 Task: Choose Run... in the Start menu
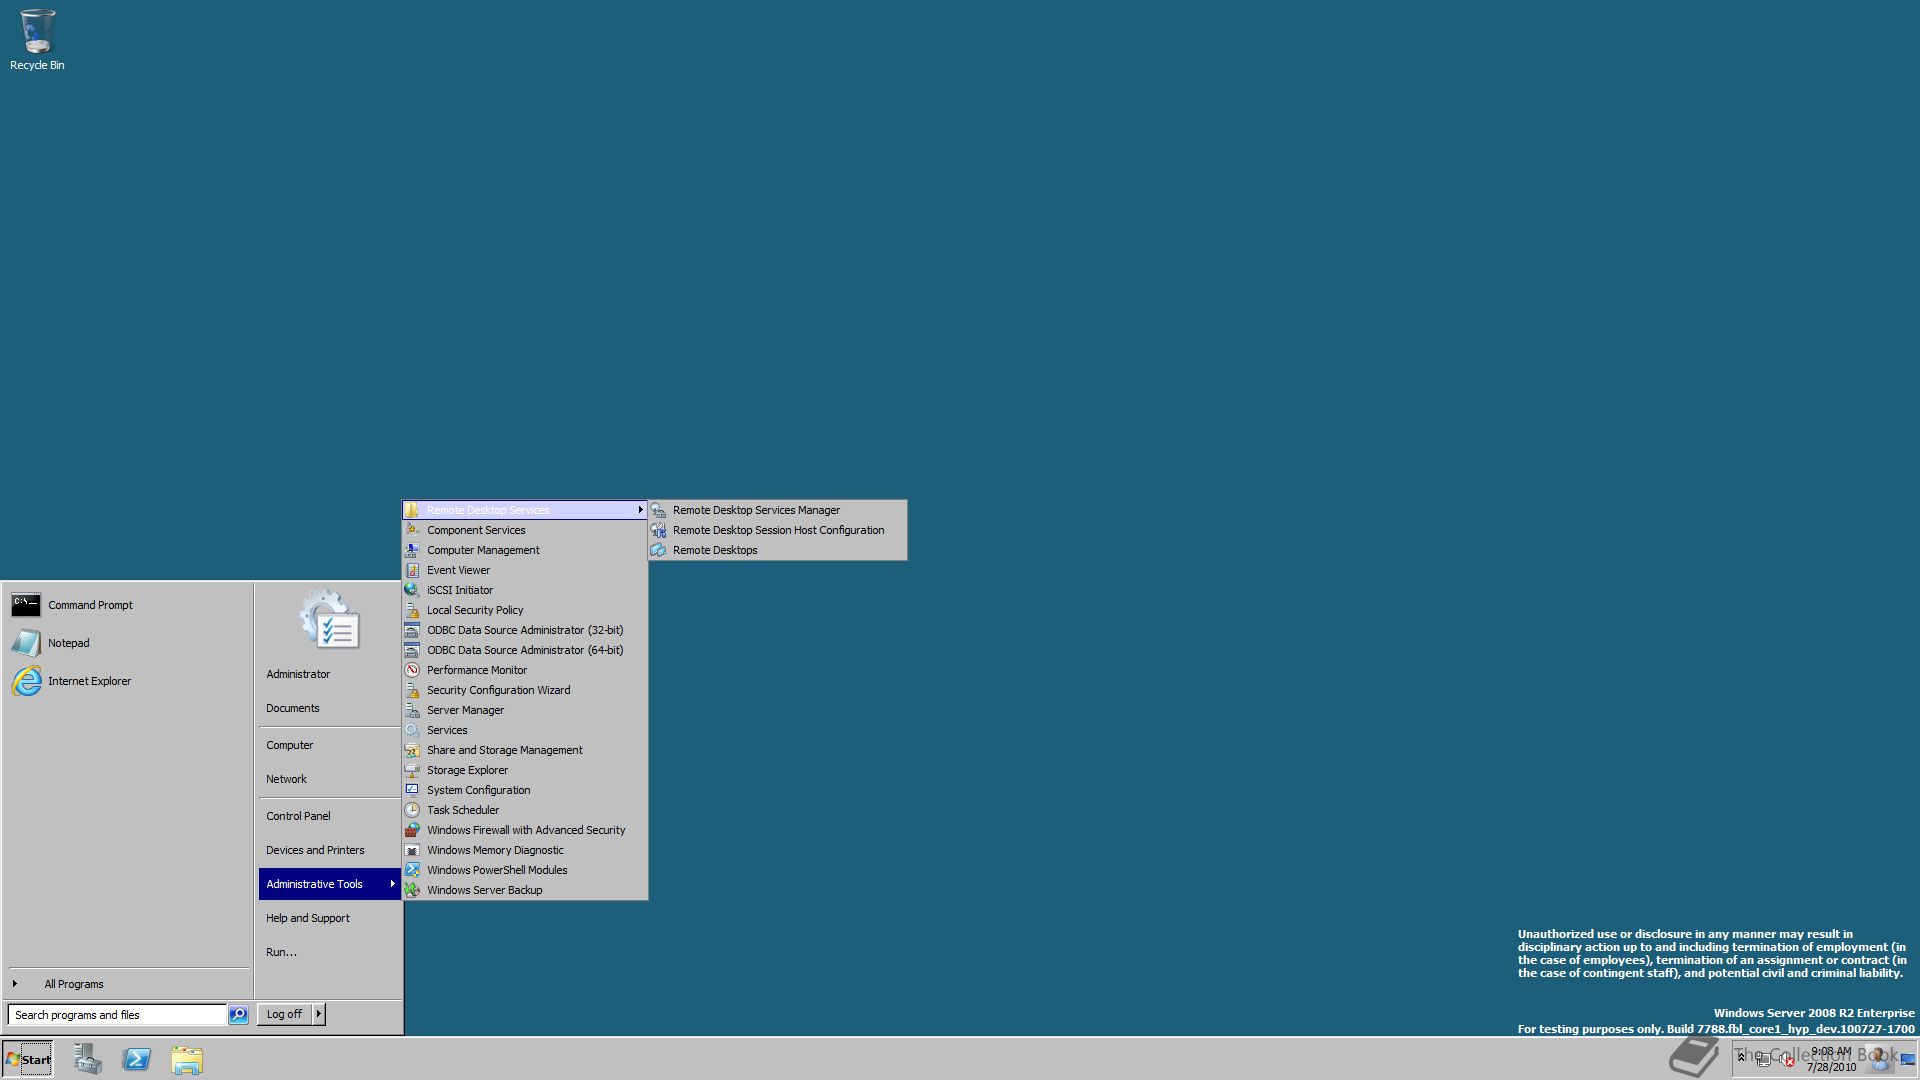click(x=282, y=952)
